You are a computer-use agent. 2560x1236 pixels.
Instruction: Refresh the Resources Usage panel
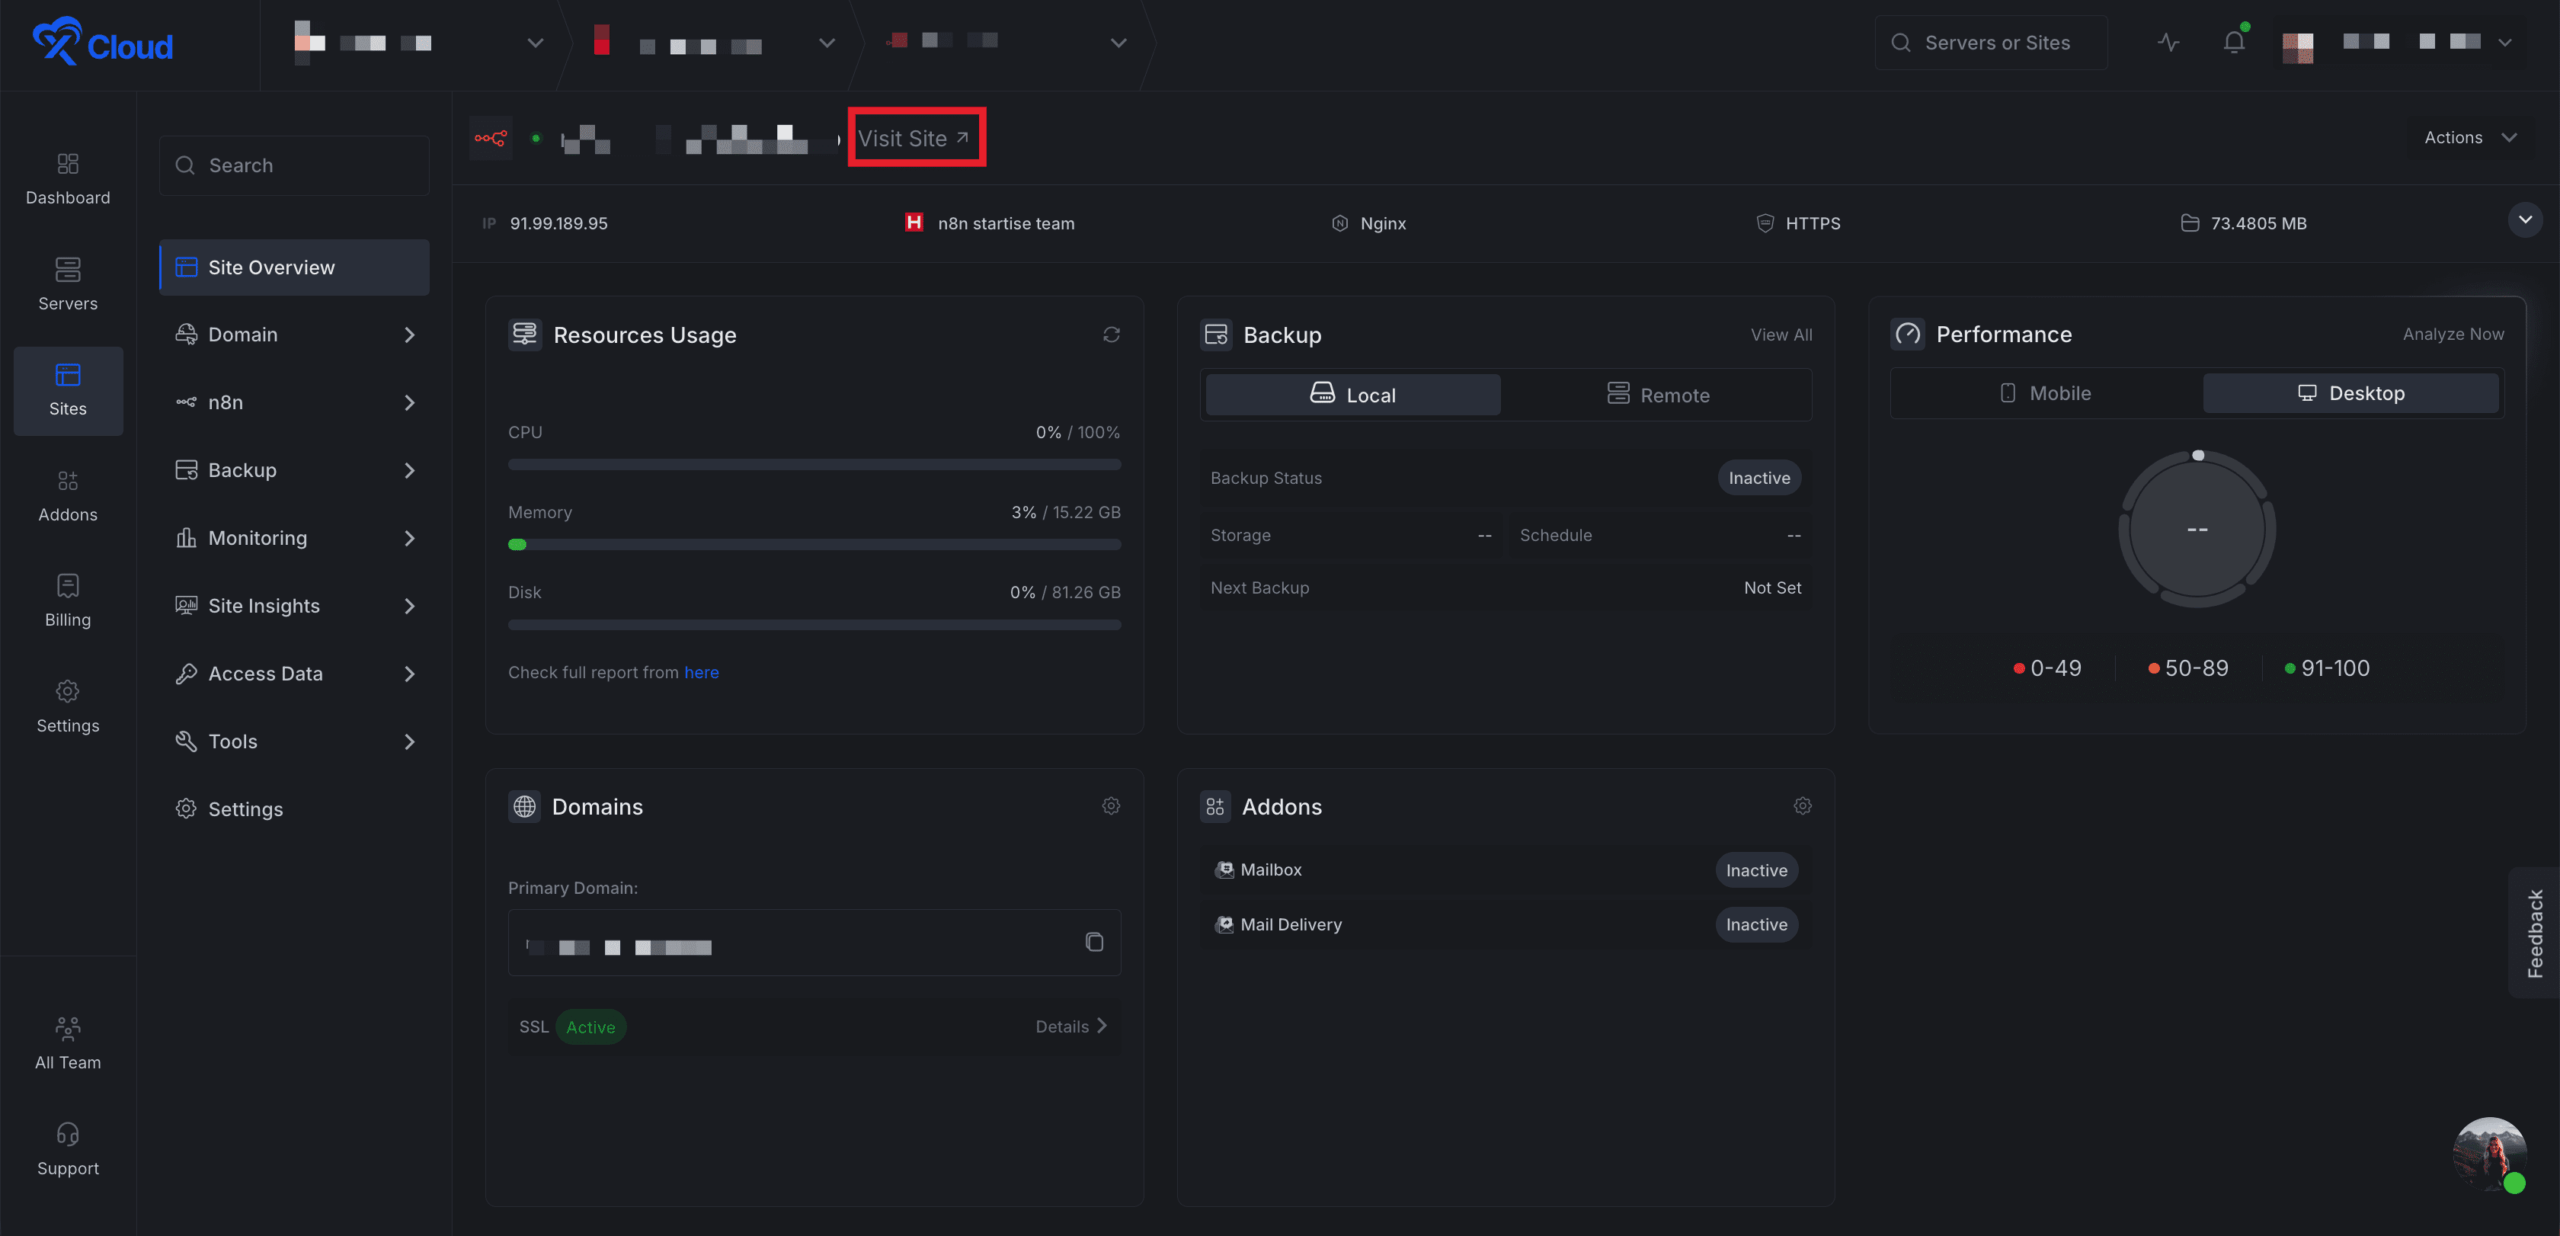1111,335
